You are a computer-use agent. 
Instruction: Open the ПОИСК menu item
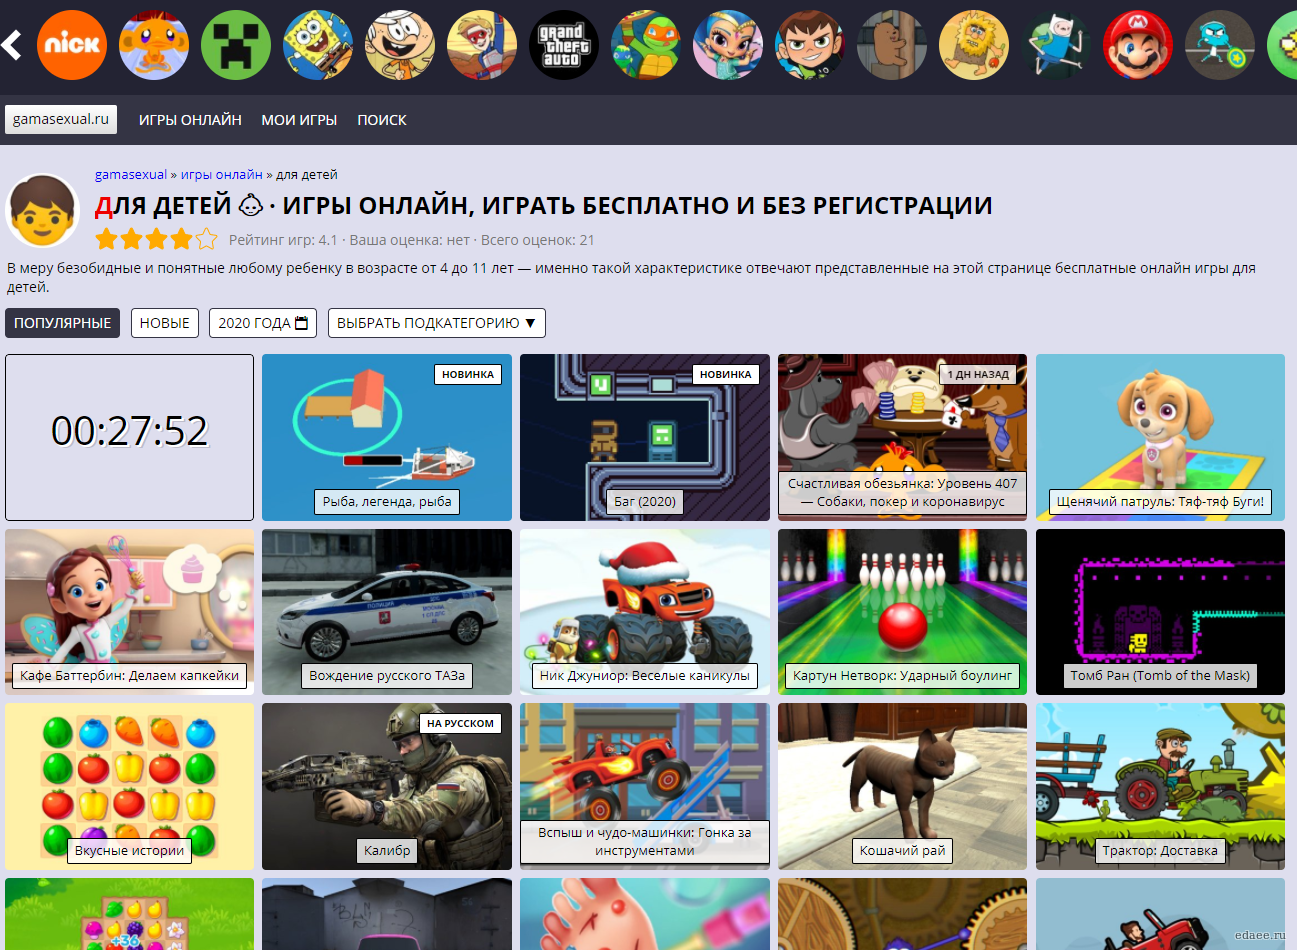point(382,120)
